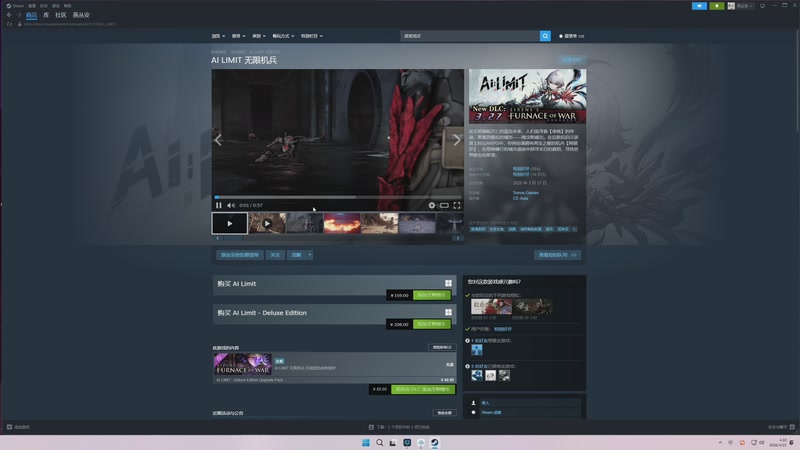Show next media with right arrow overlay
Viewport: 800px width, 450px height.
point(457,139)
